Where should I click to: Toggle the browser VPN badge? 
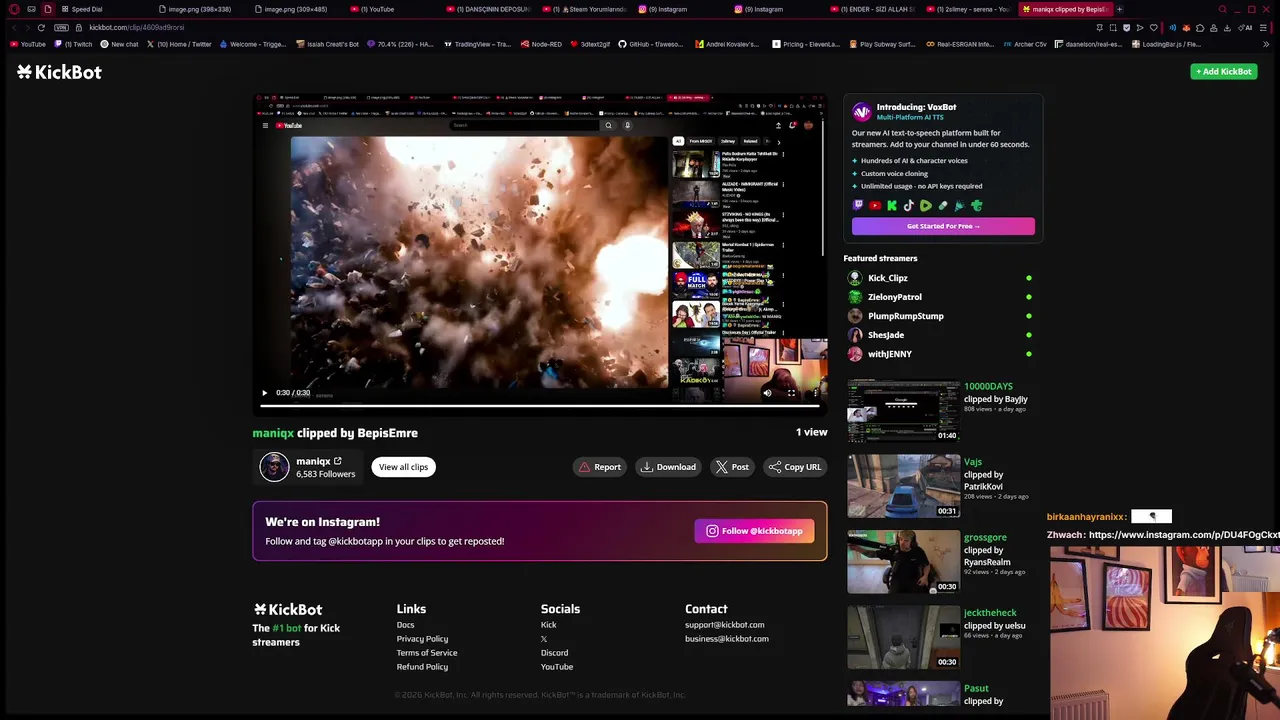[x=62, y=27]
